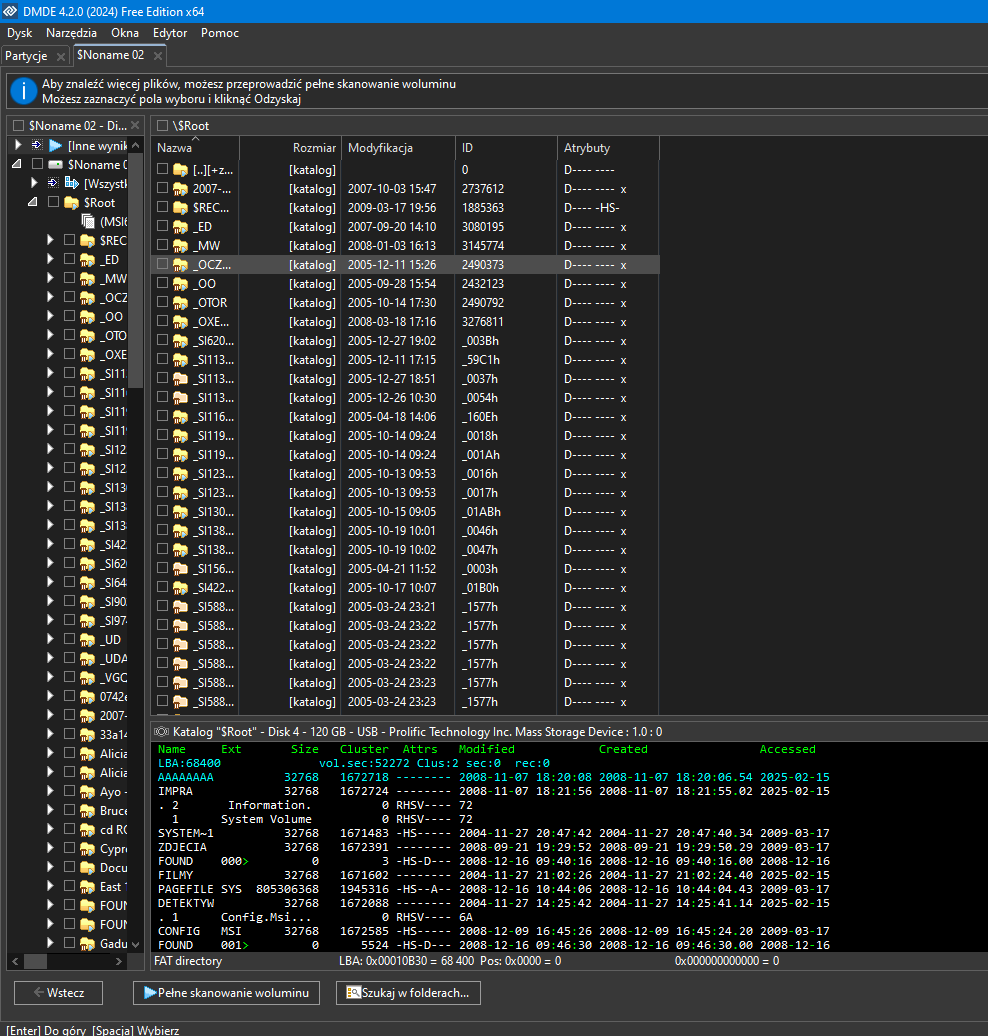Tick the checkbox for _ED folder row

tap(163, 227)
